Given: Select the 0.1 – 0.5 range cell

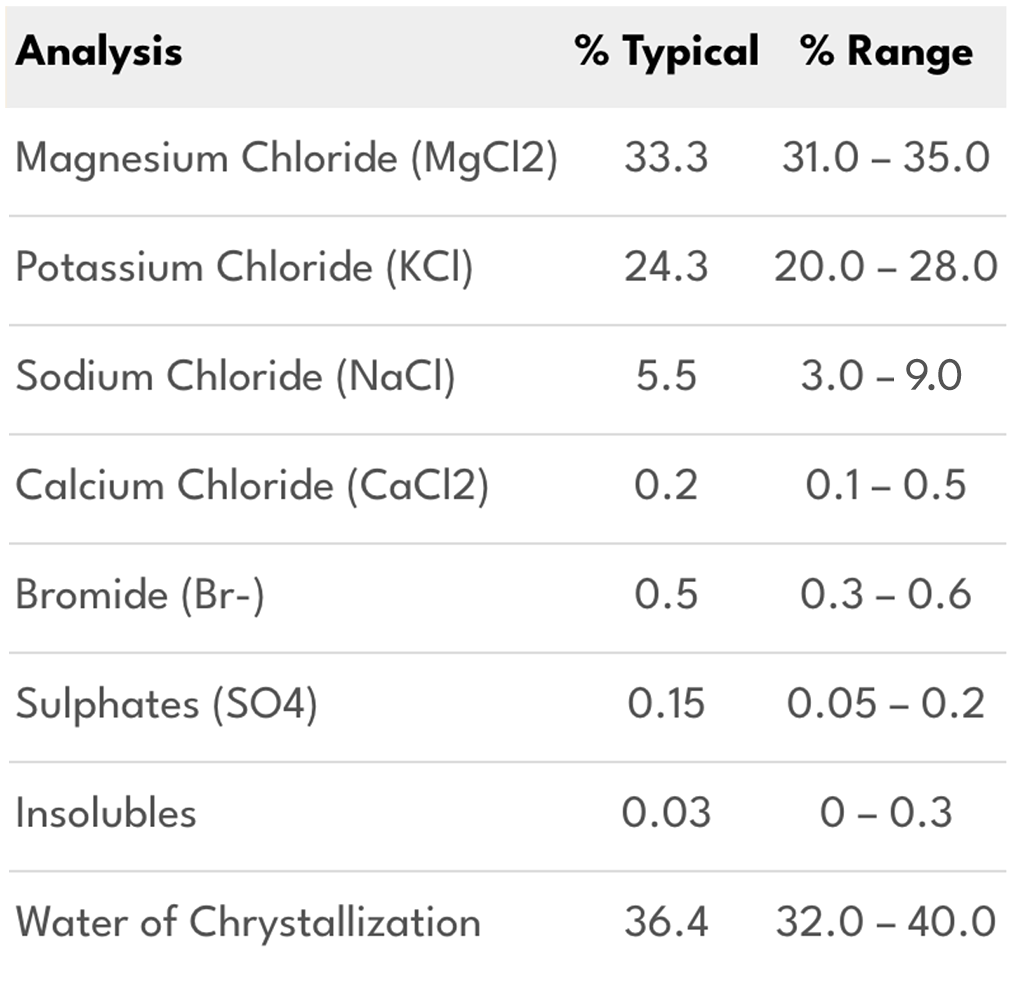Looking at the screenshot, I should 886,486.
